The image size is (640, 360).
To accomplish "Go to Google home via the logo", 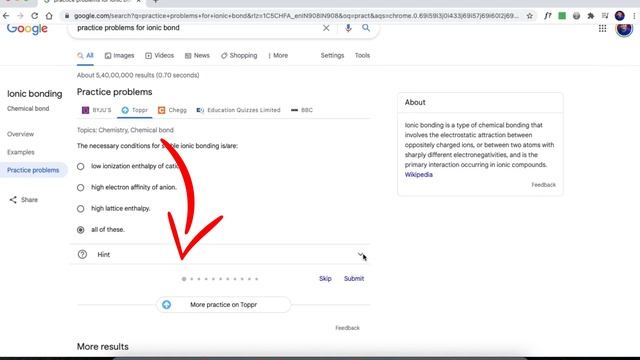I will [27, 29].
